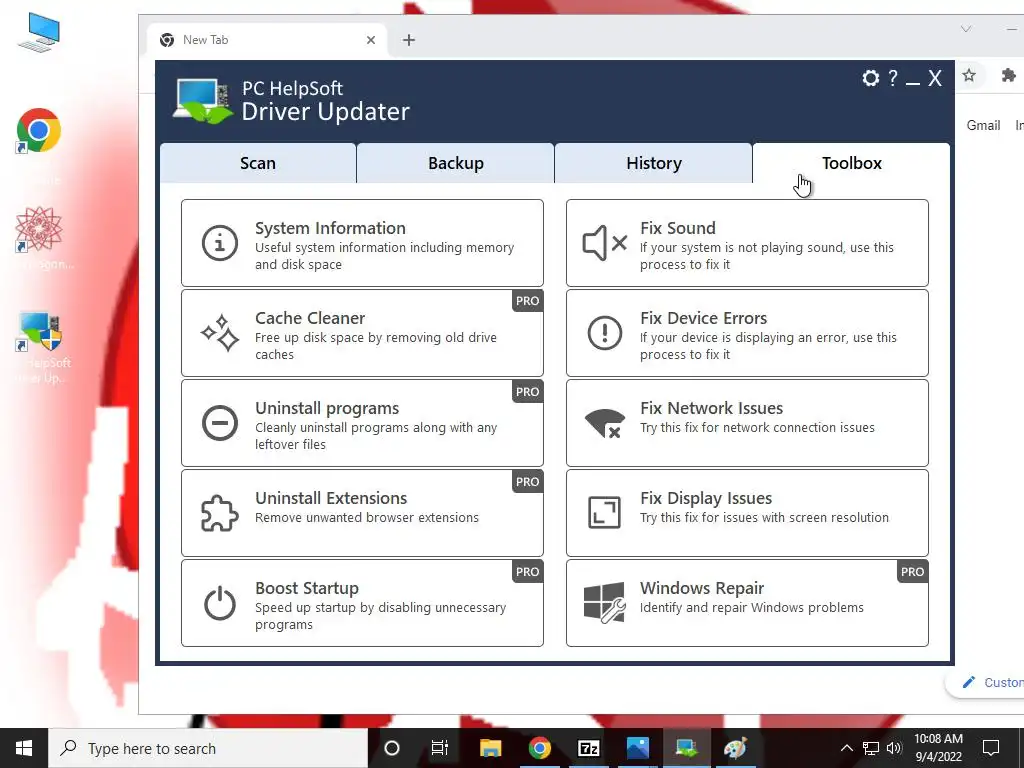
Task: Open volume control in system tray
Action: pyautogui.click(x=894, y=748)
